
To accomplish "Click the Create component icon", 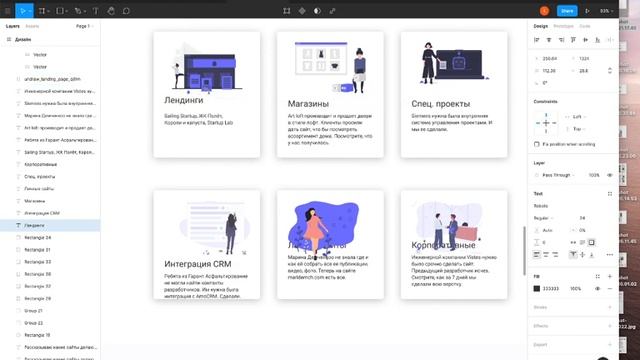I will tap(302, 11).
